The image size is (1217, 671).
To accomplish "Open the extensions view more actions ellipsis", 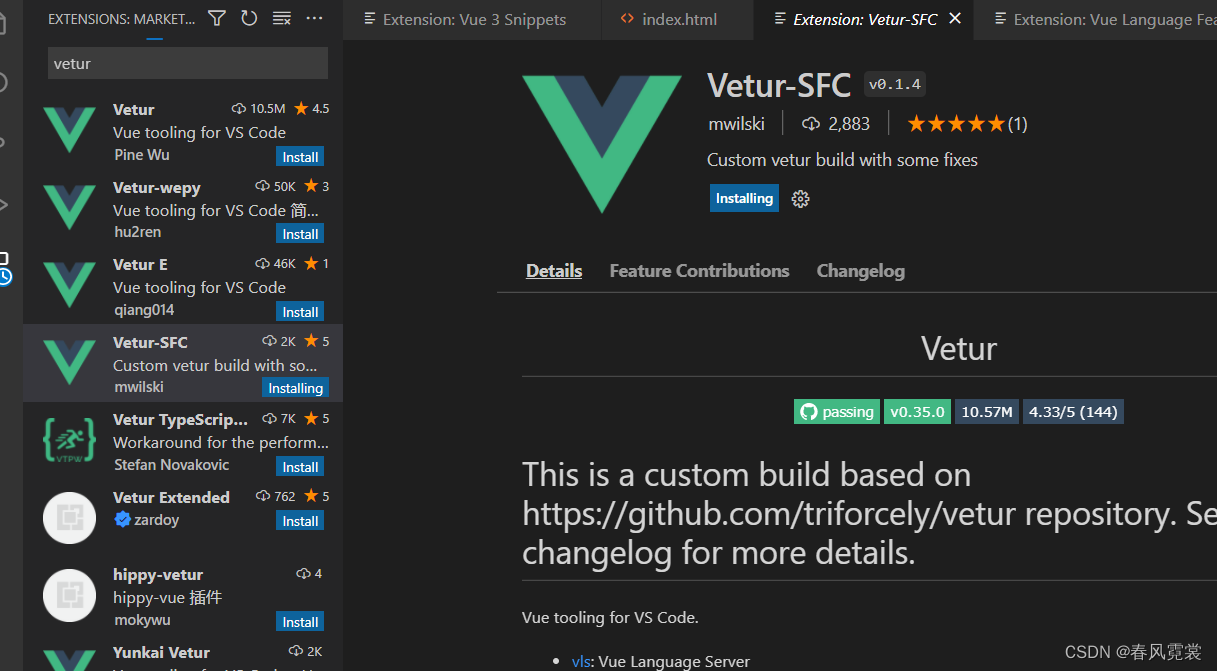I will pyautogui.click(x=314, y=18).
